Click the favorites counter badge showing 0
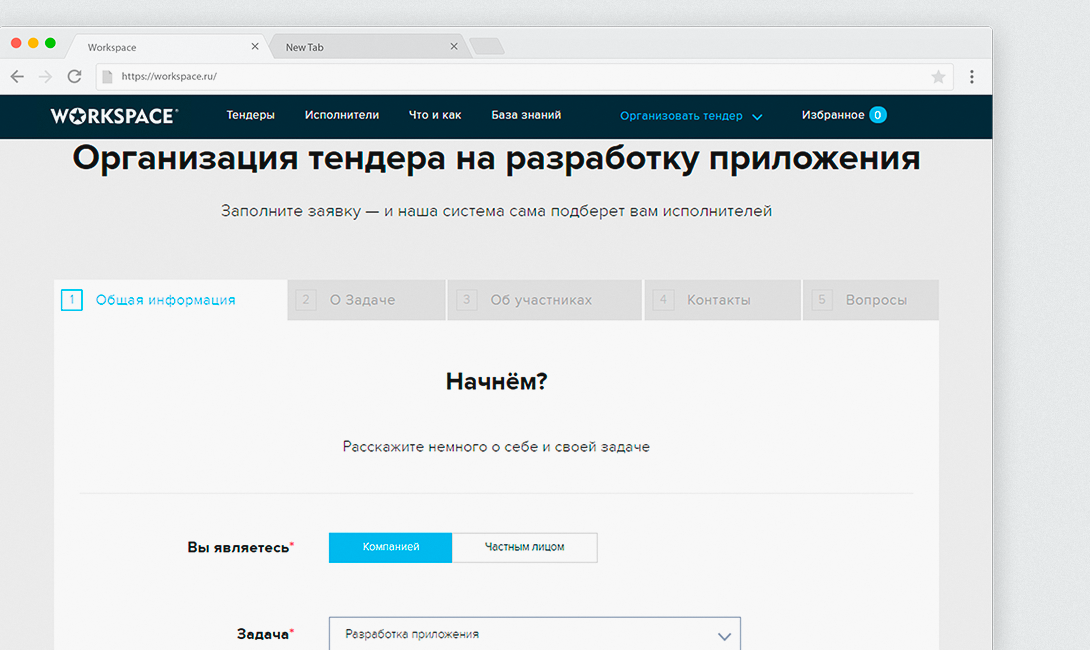This screenshot has height=650, width=1090. [877, 115]
